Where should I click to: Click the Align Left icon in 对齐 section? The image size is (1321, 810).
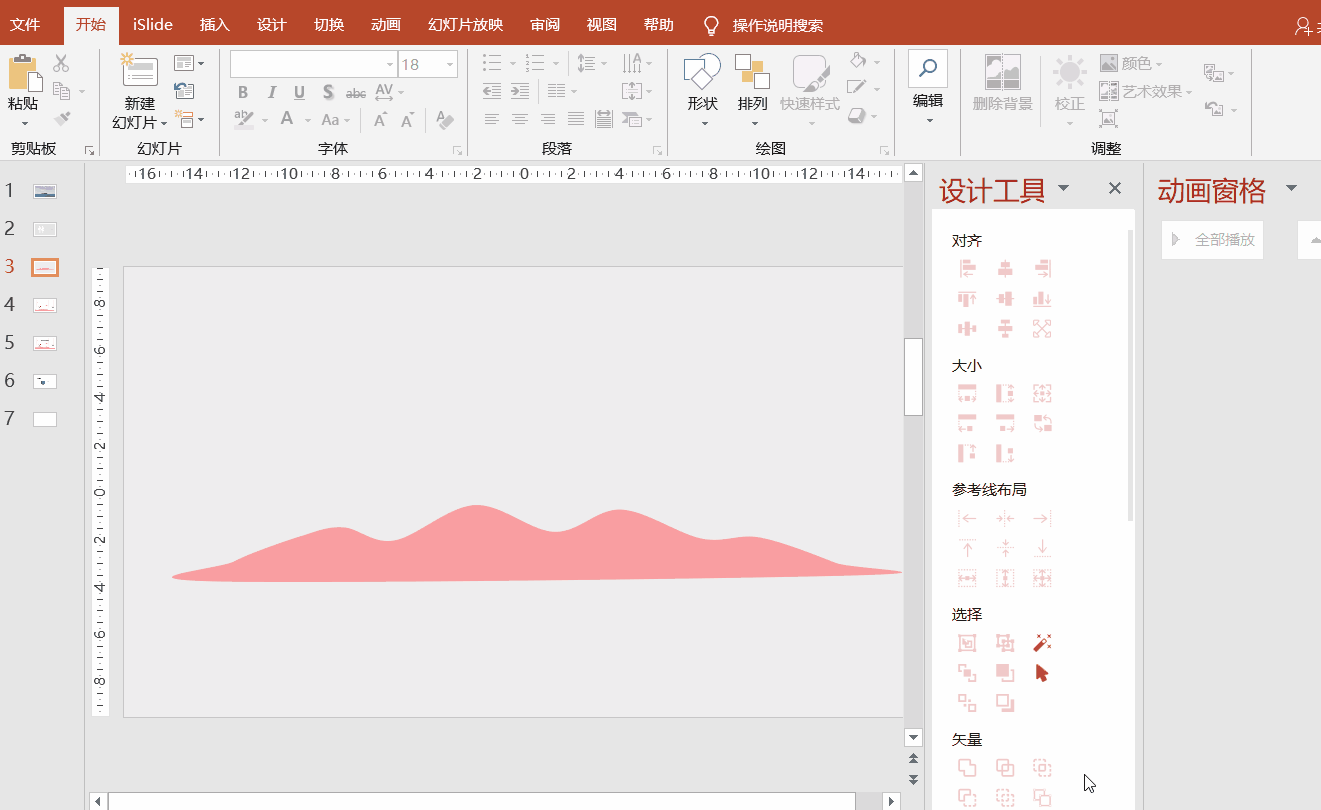[x=967, y=269]
